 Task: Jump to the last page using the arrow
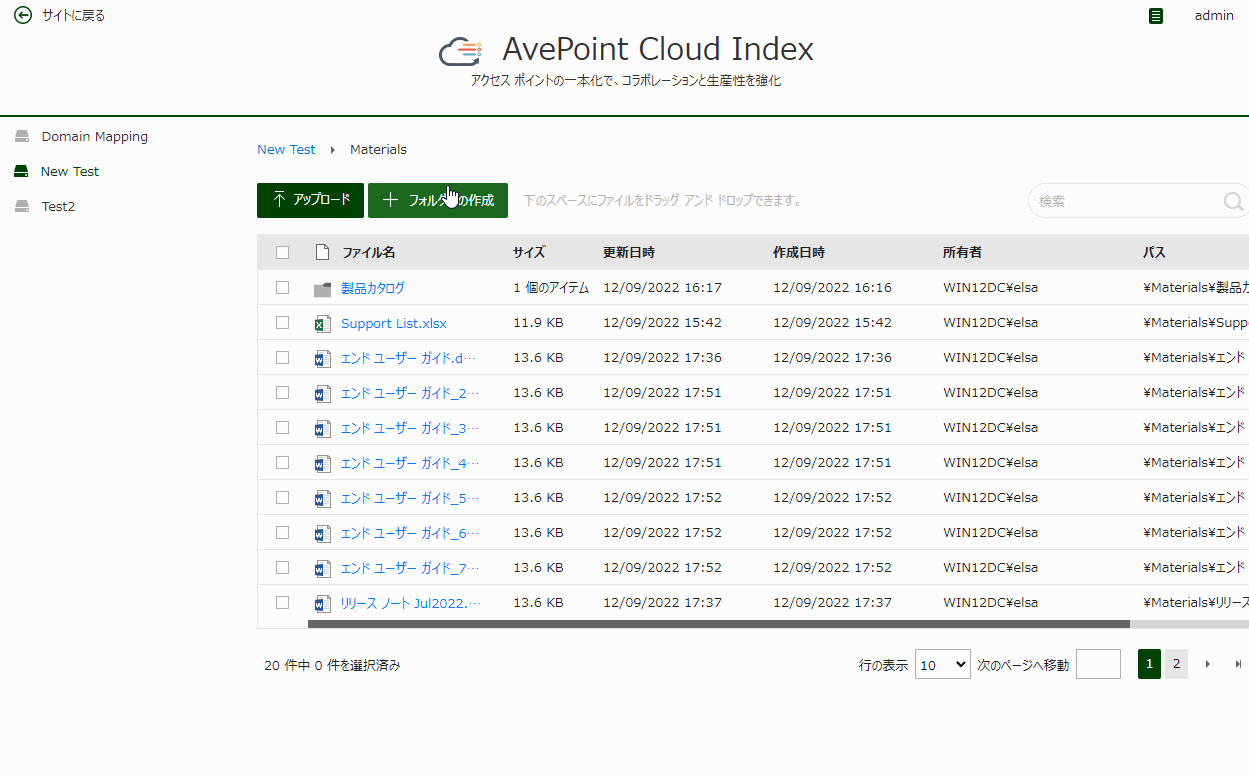pyautogui.click(x=1239, y=664)
